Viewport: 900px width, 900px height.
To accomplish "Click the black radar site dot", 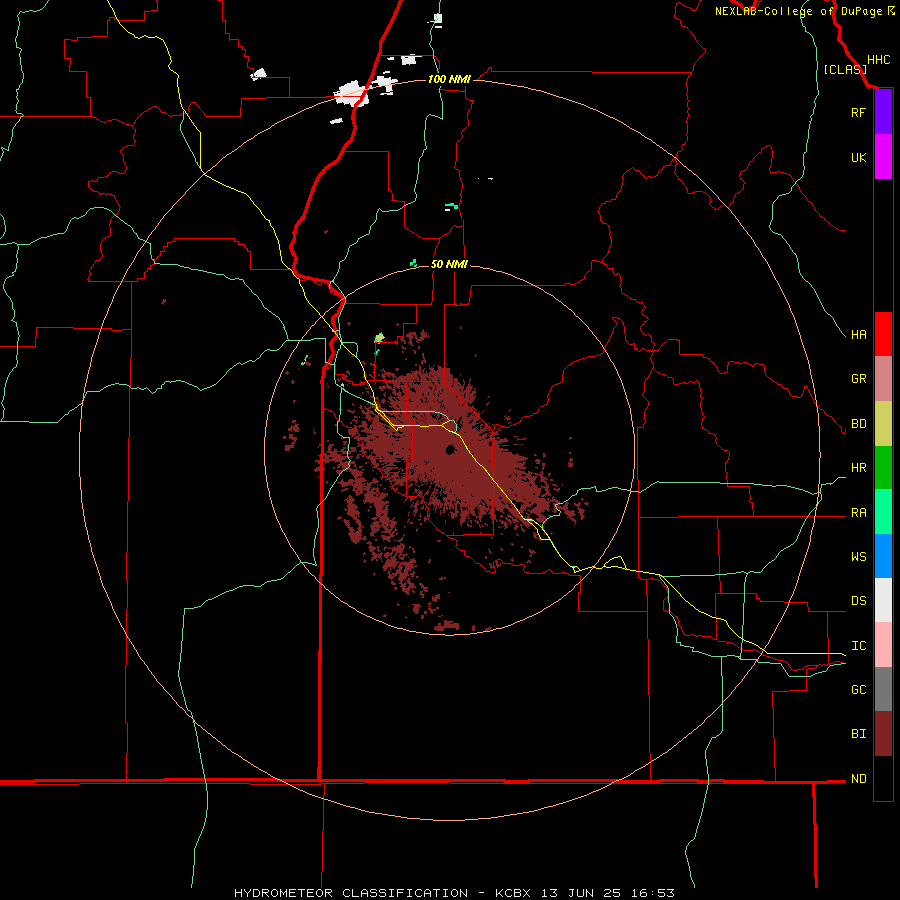I will pyautogui.click(x=450, y=449).
